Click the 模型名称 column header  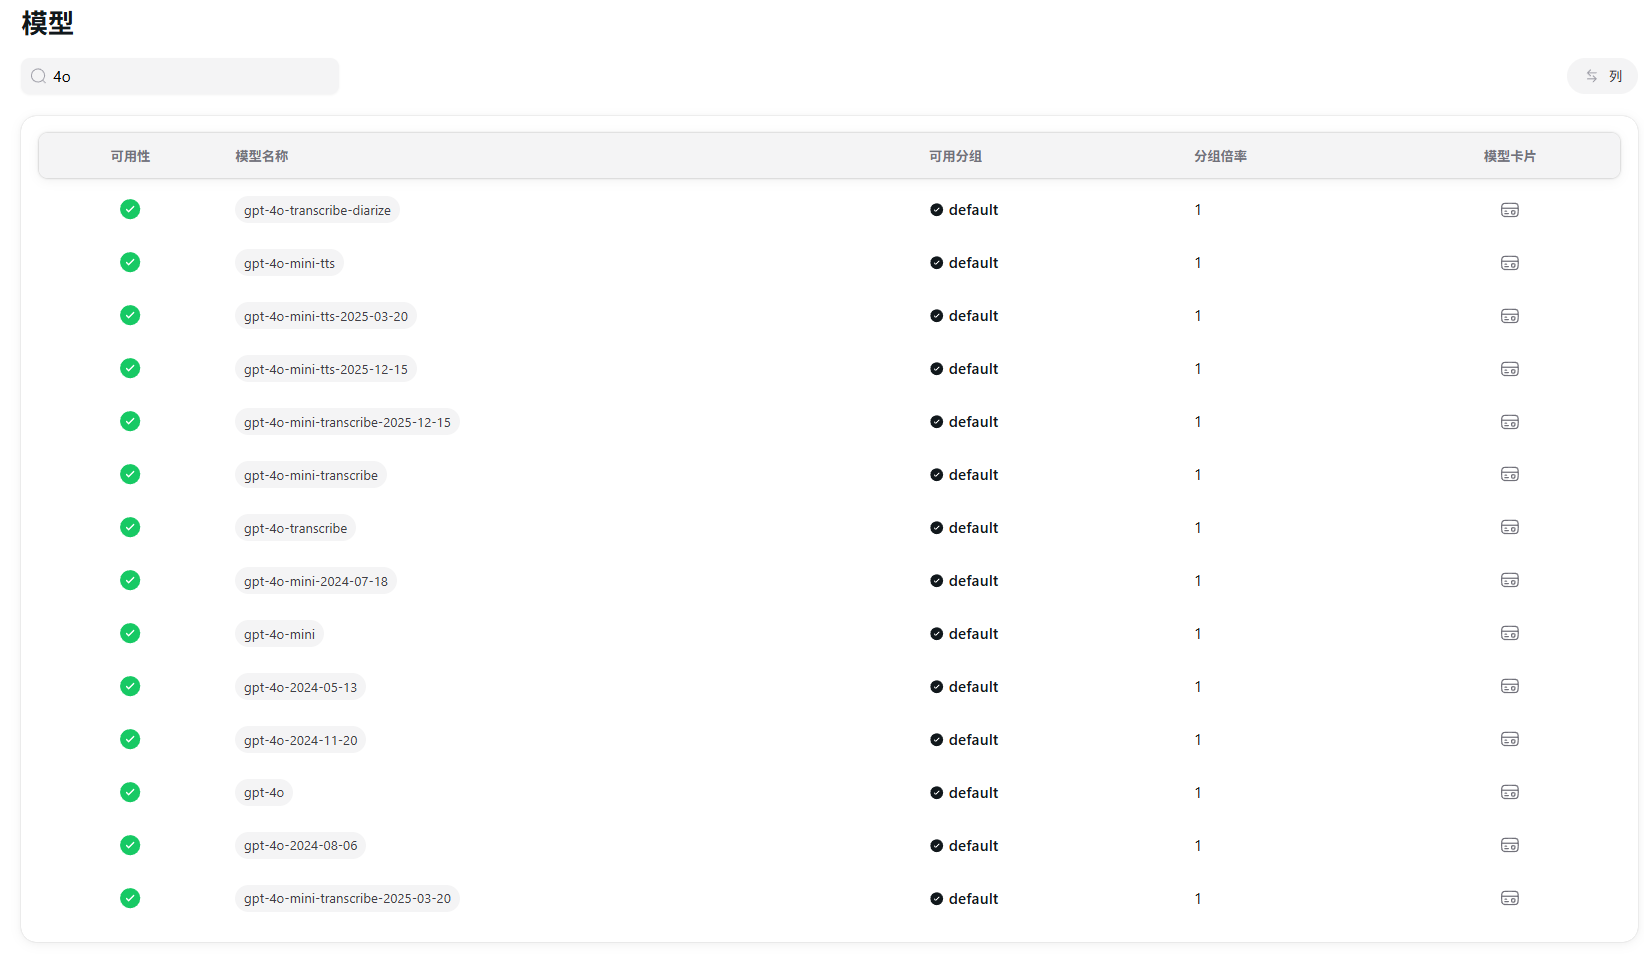click(262, 156)
